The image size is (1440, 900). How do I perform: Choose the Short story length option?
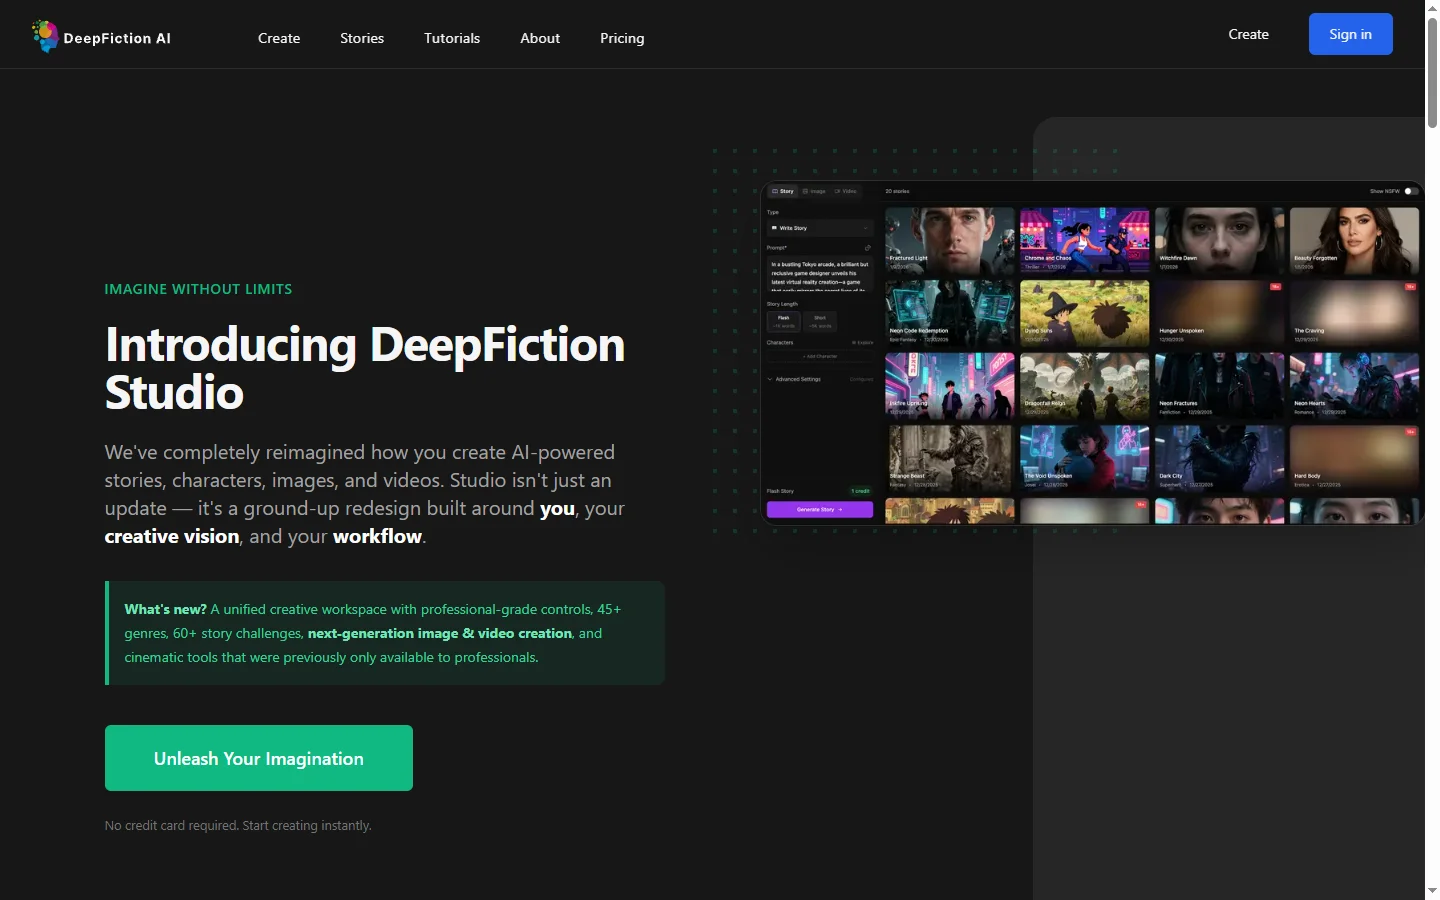click(820, 321)
